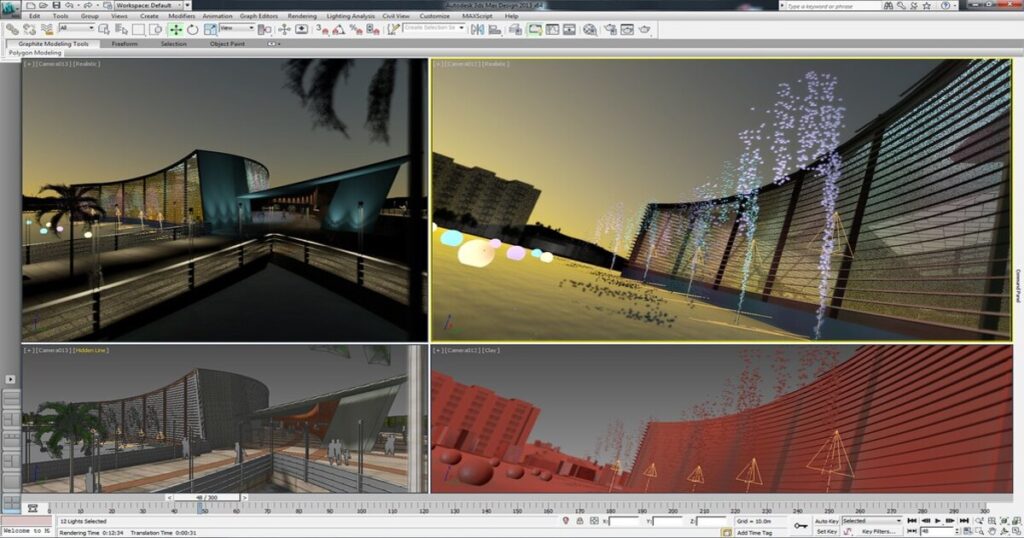Click the Set Key button
The height and width of the screenshot is (538, 1024).
coord(826,531)
